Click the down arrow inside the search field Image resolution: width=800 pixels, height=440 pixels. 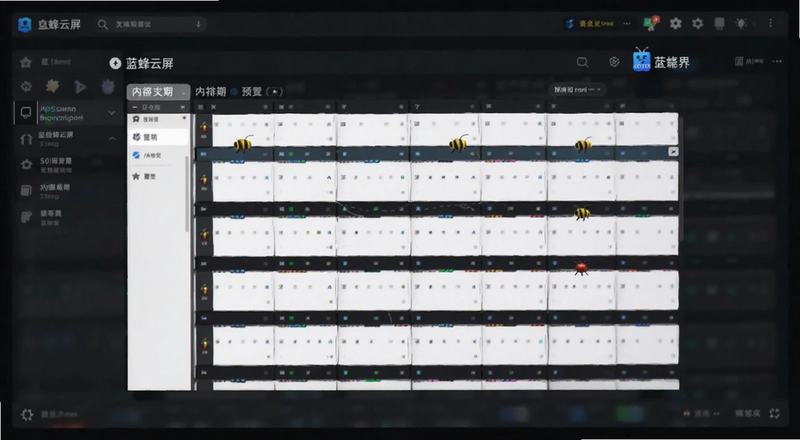click(x=198, y=24)
